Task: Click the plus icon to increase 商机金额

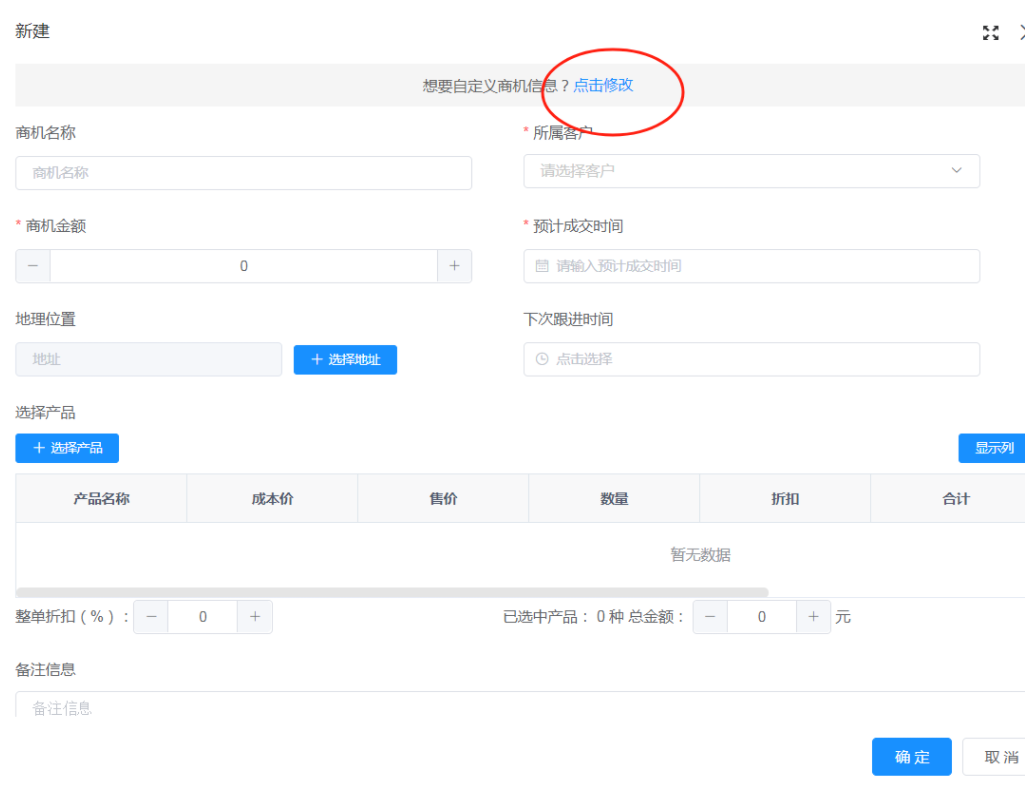Action: [x=454, y=266]
